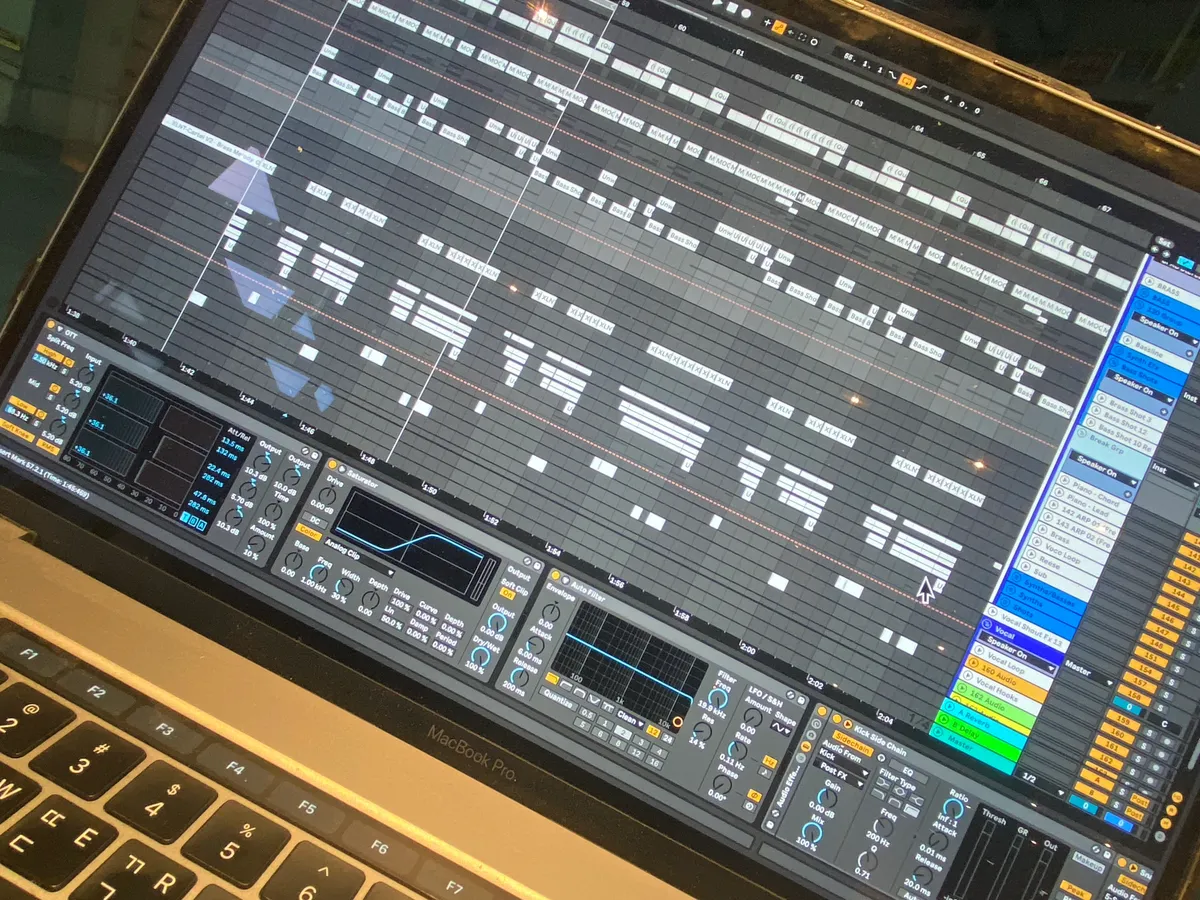The height and width of the screenshot is (900, 1200).
Task: Set LFO rate mode to Hz
Action: click(770, 761)
